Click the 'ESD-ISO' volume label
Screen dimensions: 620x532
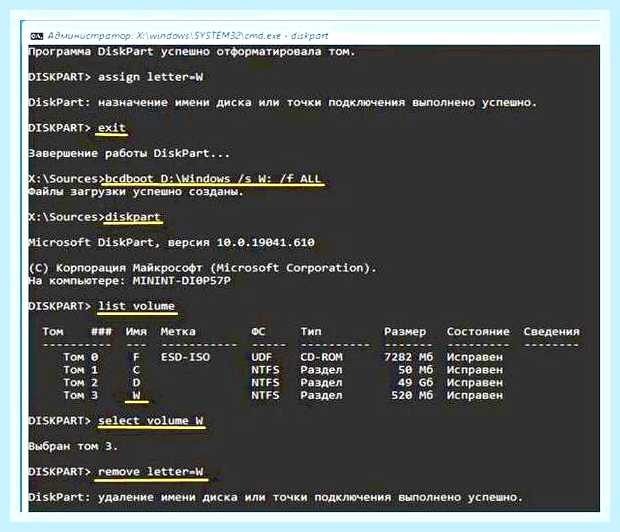pos(185,357)
